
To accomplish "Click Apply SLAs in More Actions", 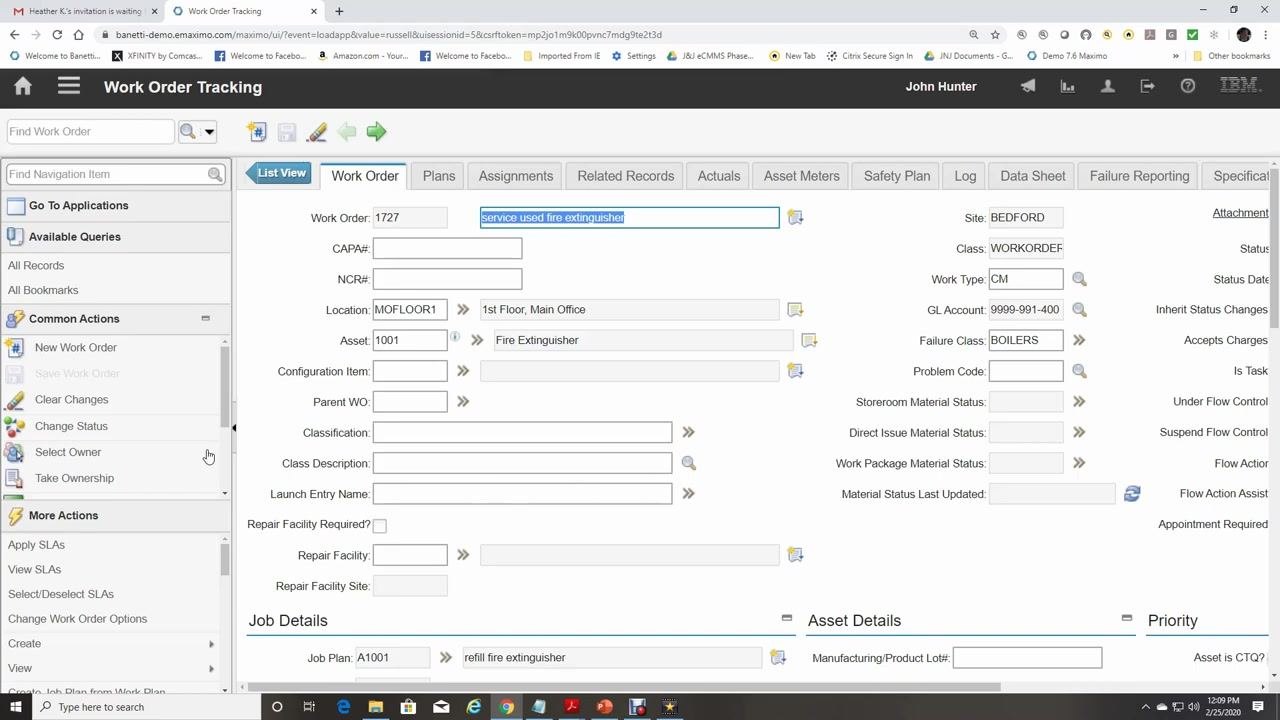I will tap(36, 545).
